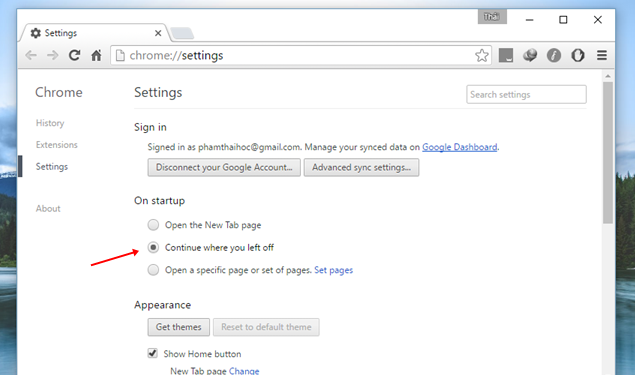Bookmark this page with star icon

482,55
